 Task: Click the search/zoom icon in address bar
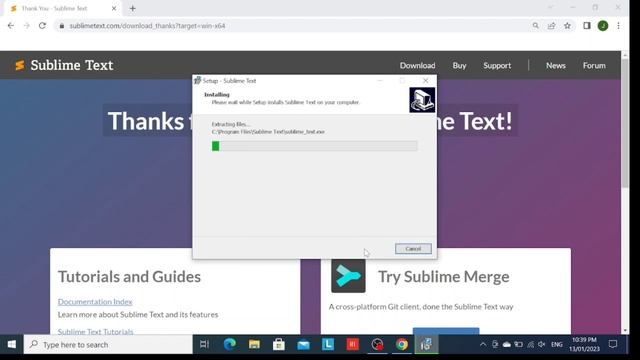tap(536, 26)
